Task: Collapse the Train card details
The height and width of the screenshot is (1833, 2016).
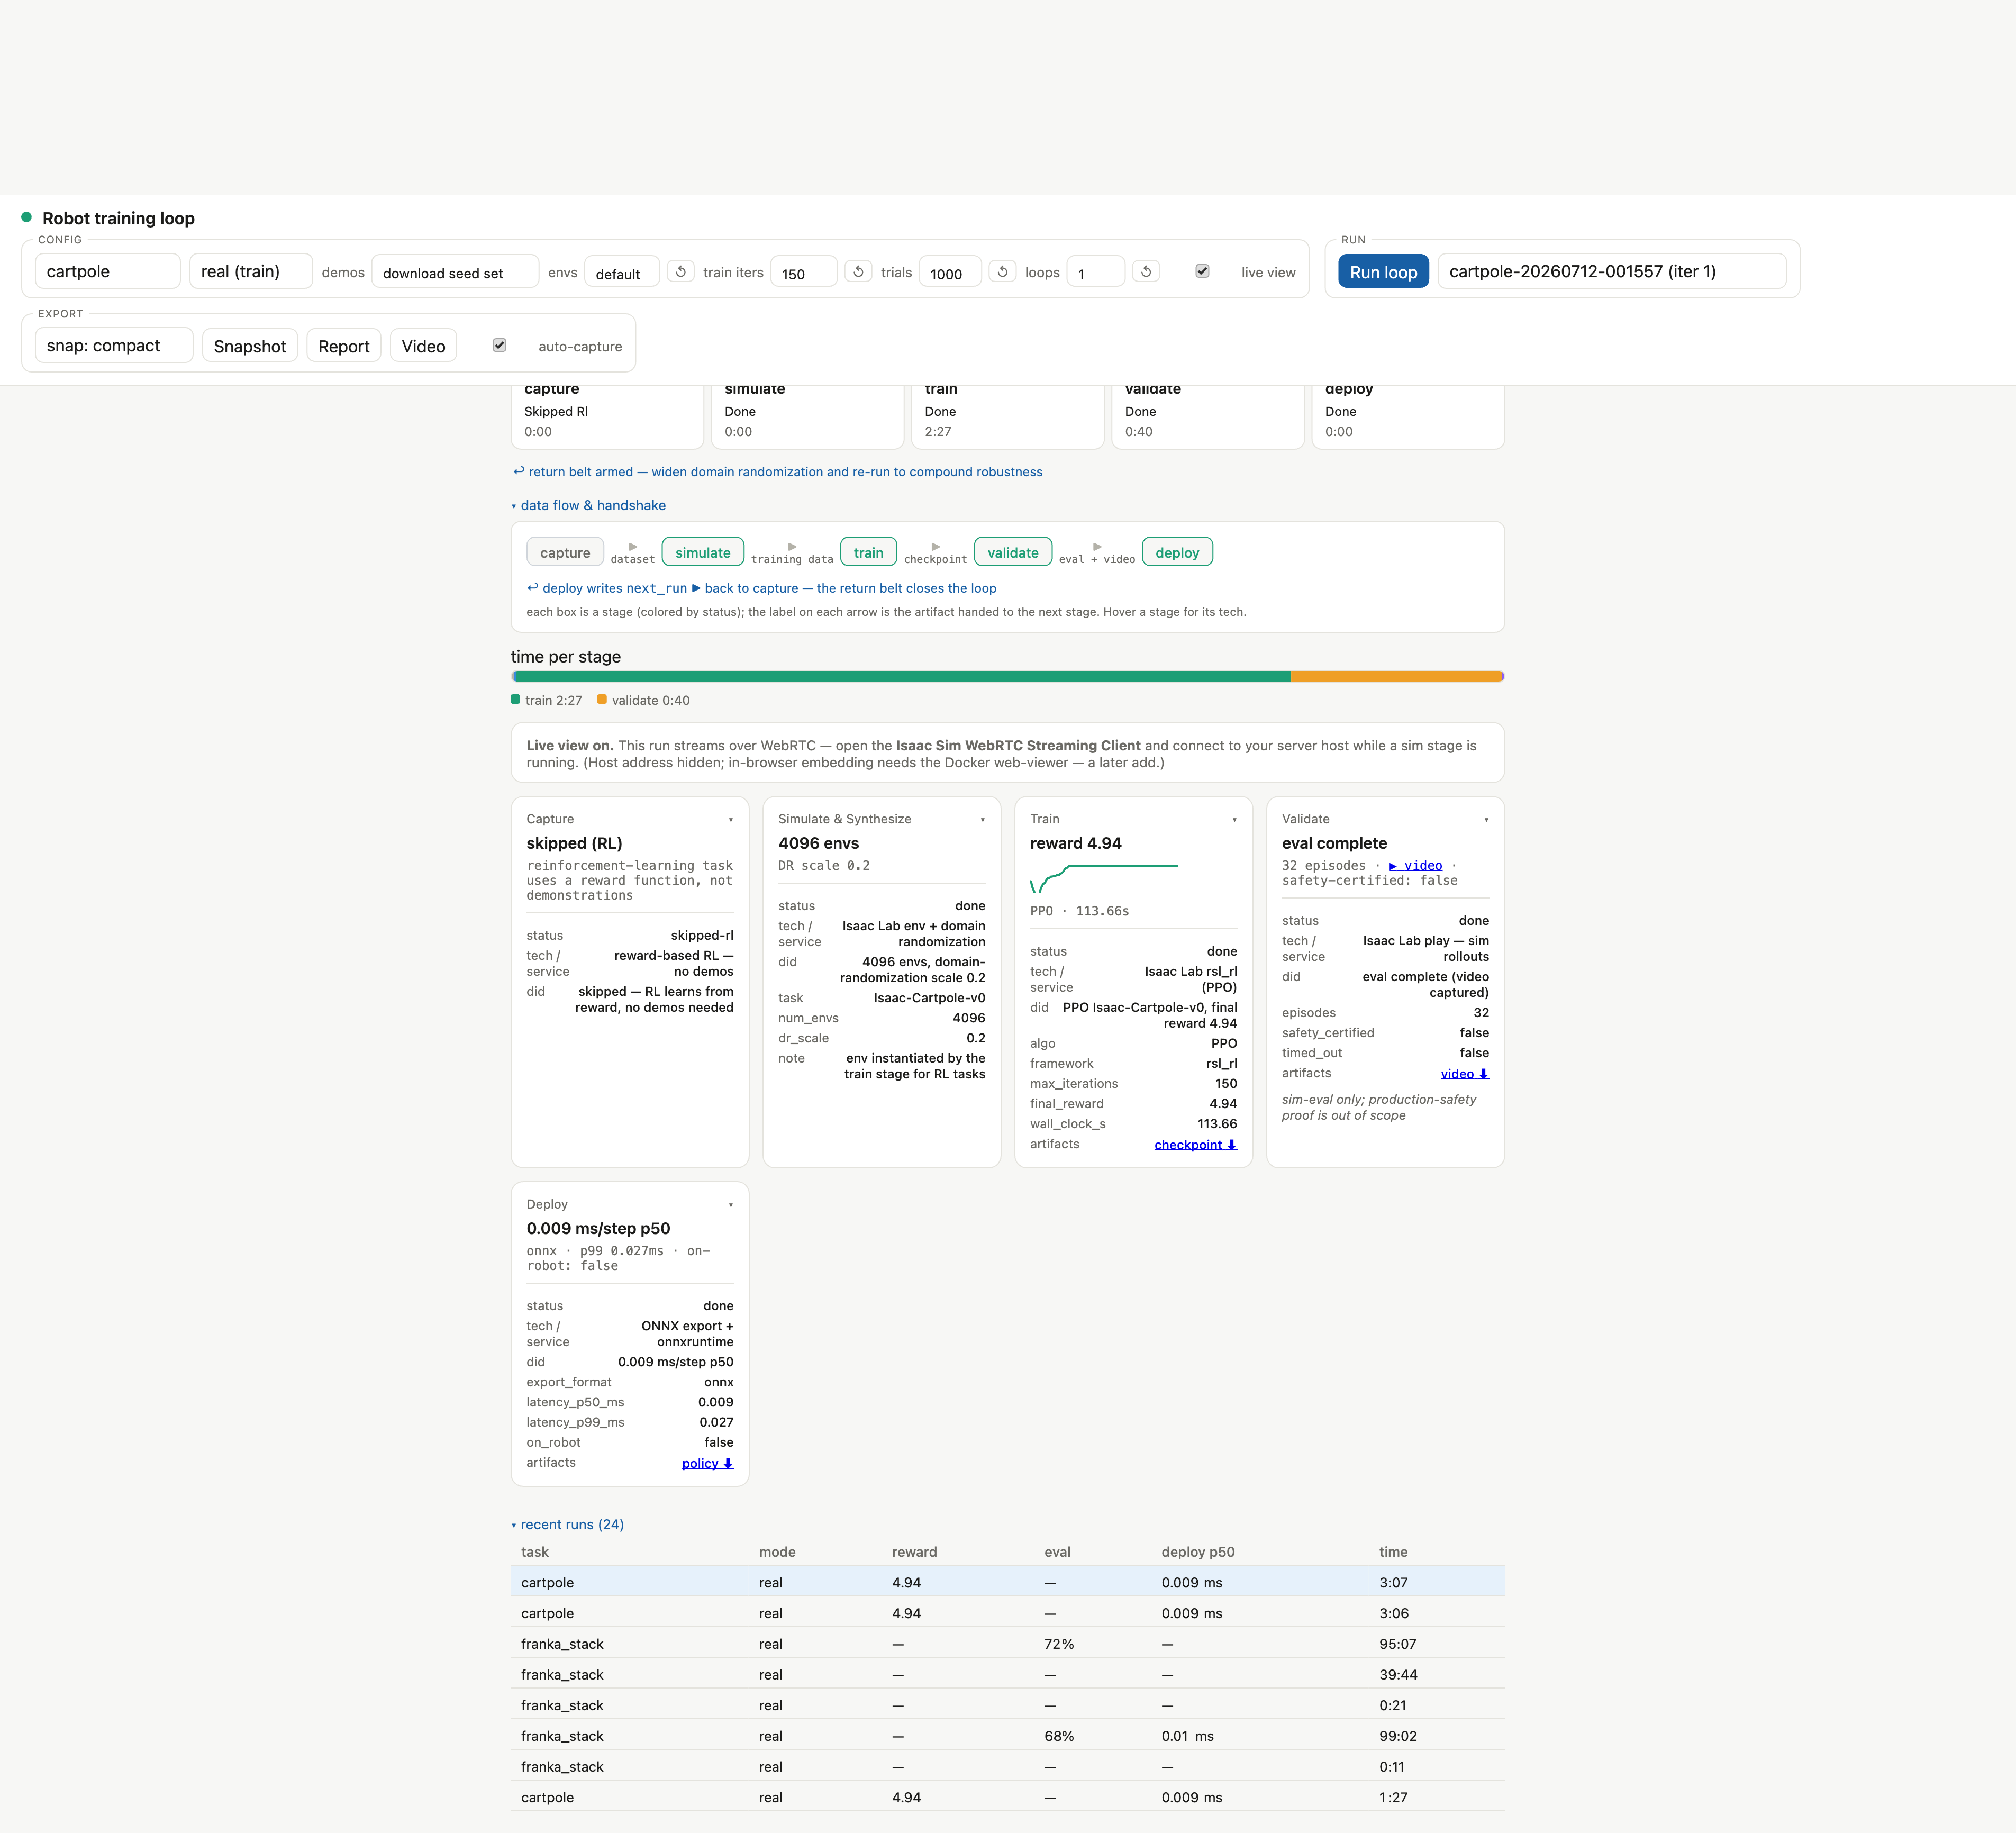Action: point(1234,820)
